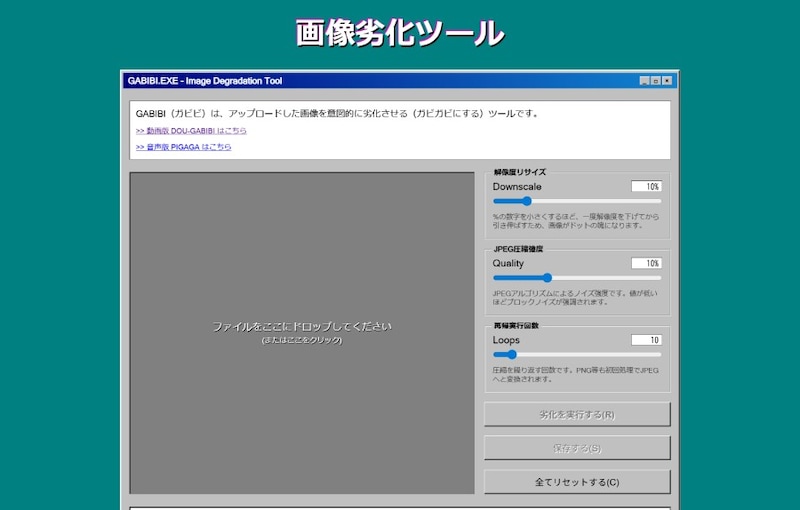Image resolution: width=800 pixels, height=510 pixels.
Task: Focus the Downscale percentage input field
Action: [646, 187]
